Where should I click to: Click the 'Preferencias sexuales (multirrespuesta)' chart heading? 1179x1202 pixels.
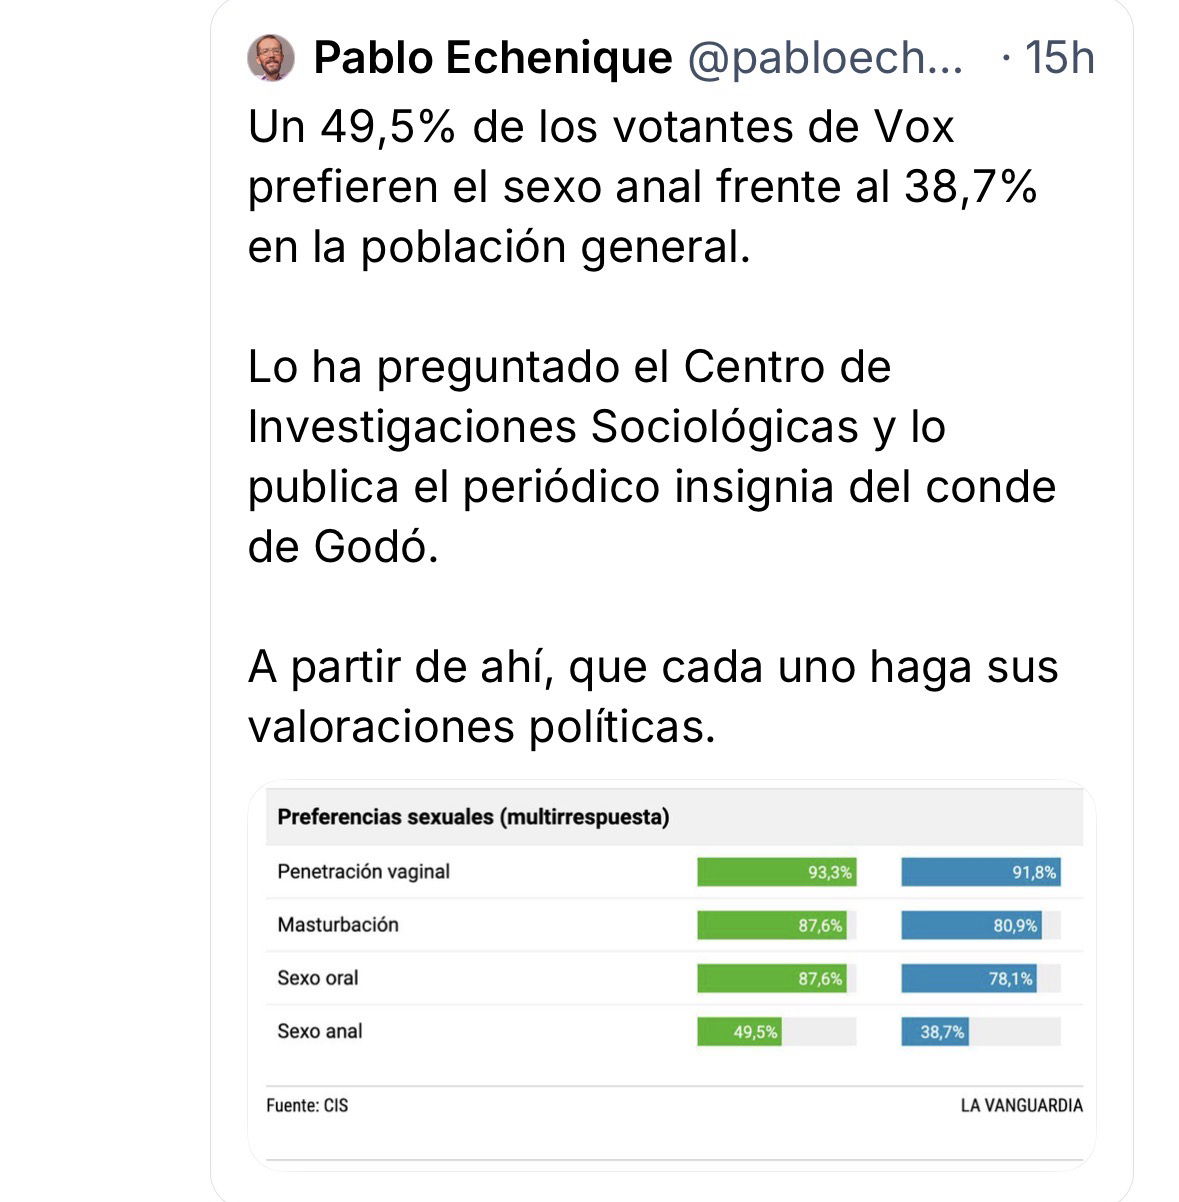point(473,817)
